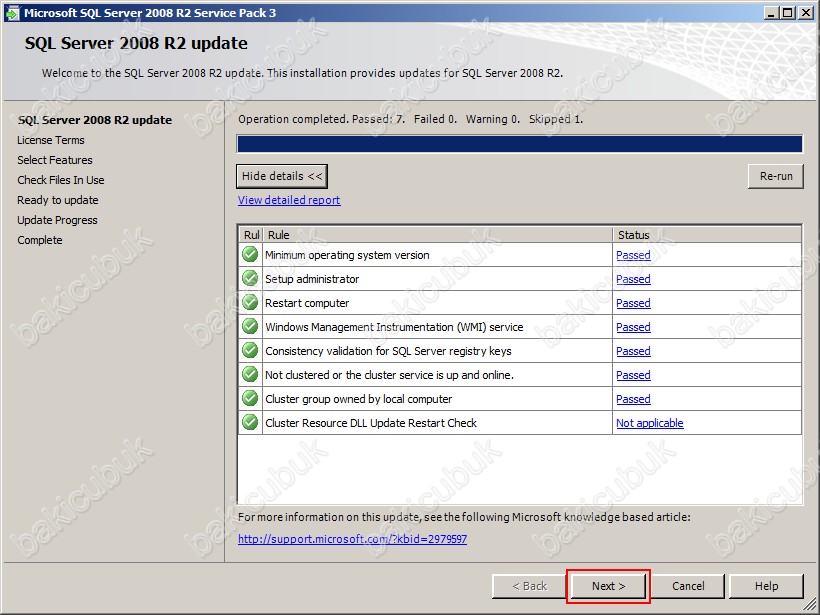Screen dimensions: 820x615
Task: Click the 'Restart computer' rule text
Action: click(x=307, y=303)
